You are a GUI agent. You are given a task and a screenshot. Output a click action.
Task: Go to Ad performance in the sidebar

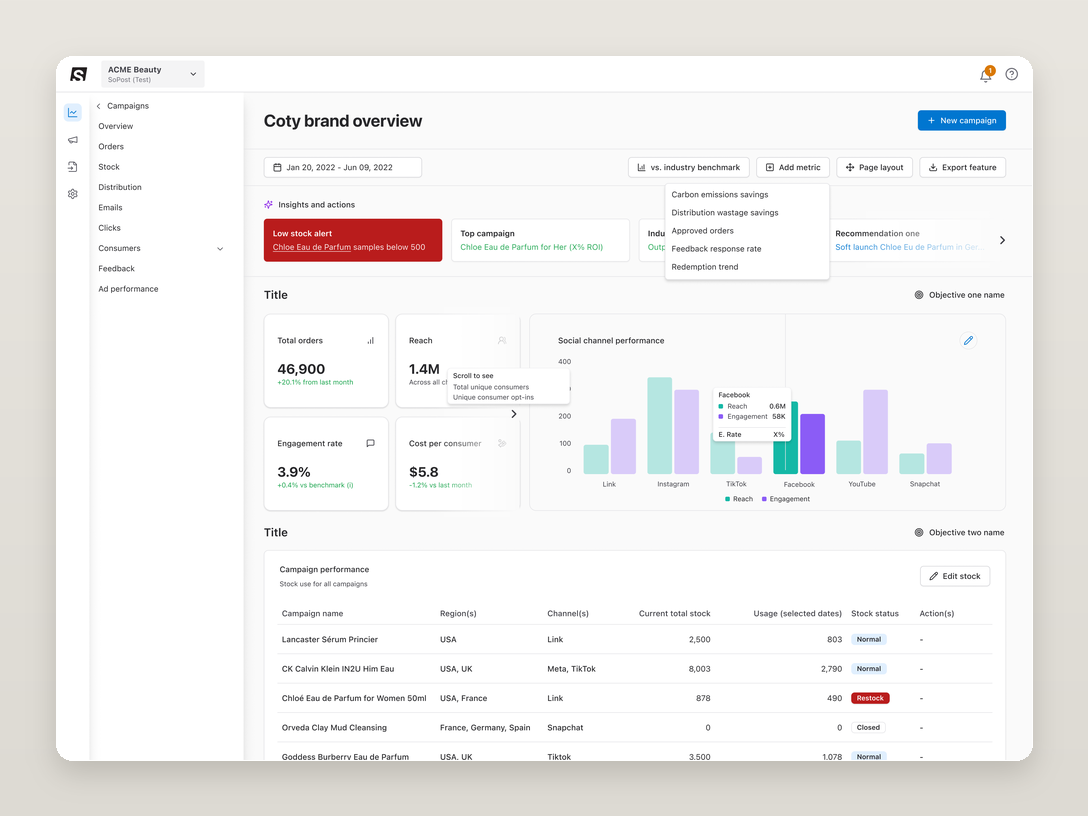128,289
